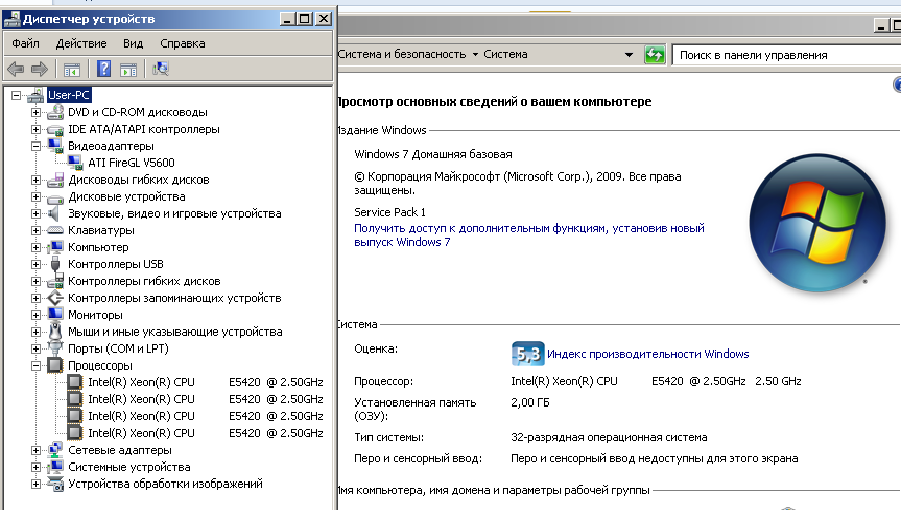Click the Порты (COM и LPT) icon
The image size is (901, 510).
(55, 348)
